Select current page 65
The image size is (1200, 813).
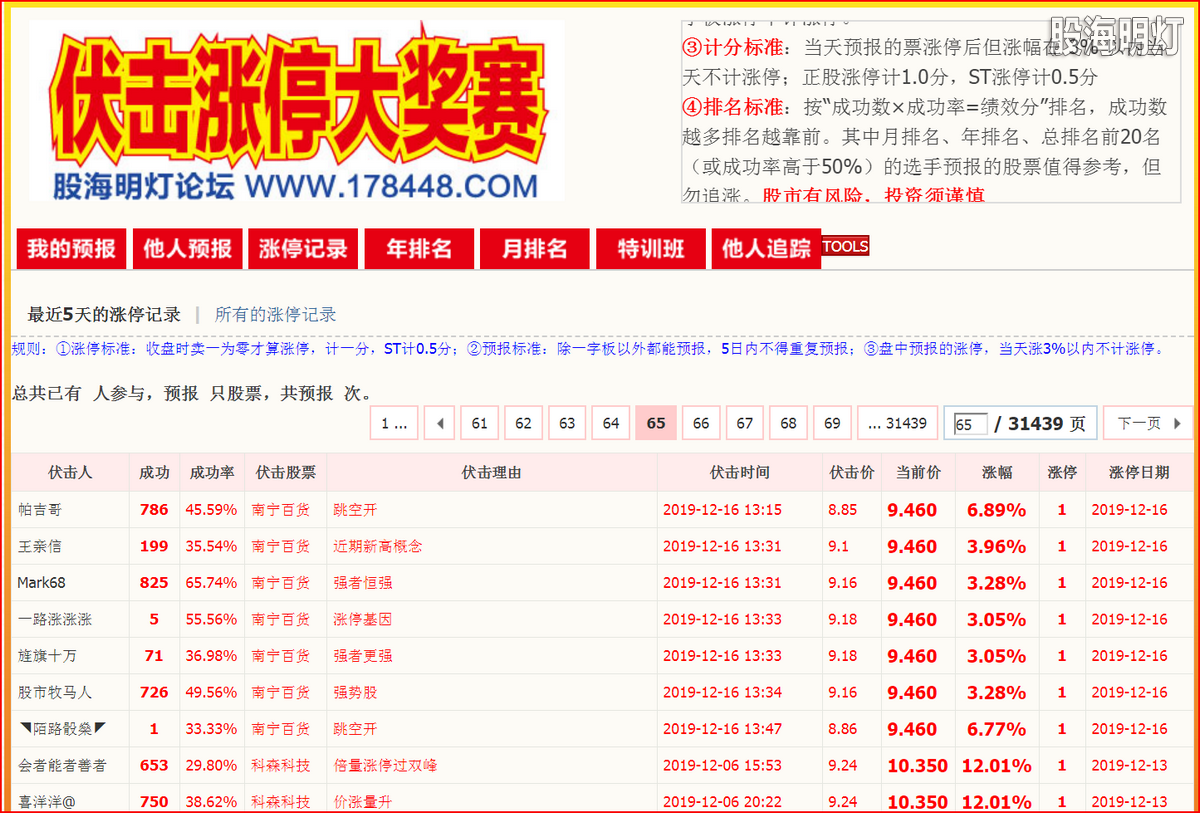click(656, 423)
